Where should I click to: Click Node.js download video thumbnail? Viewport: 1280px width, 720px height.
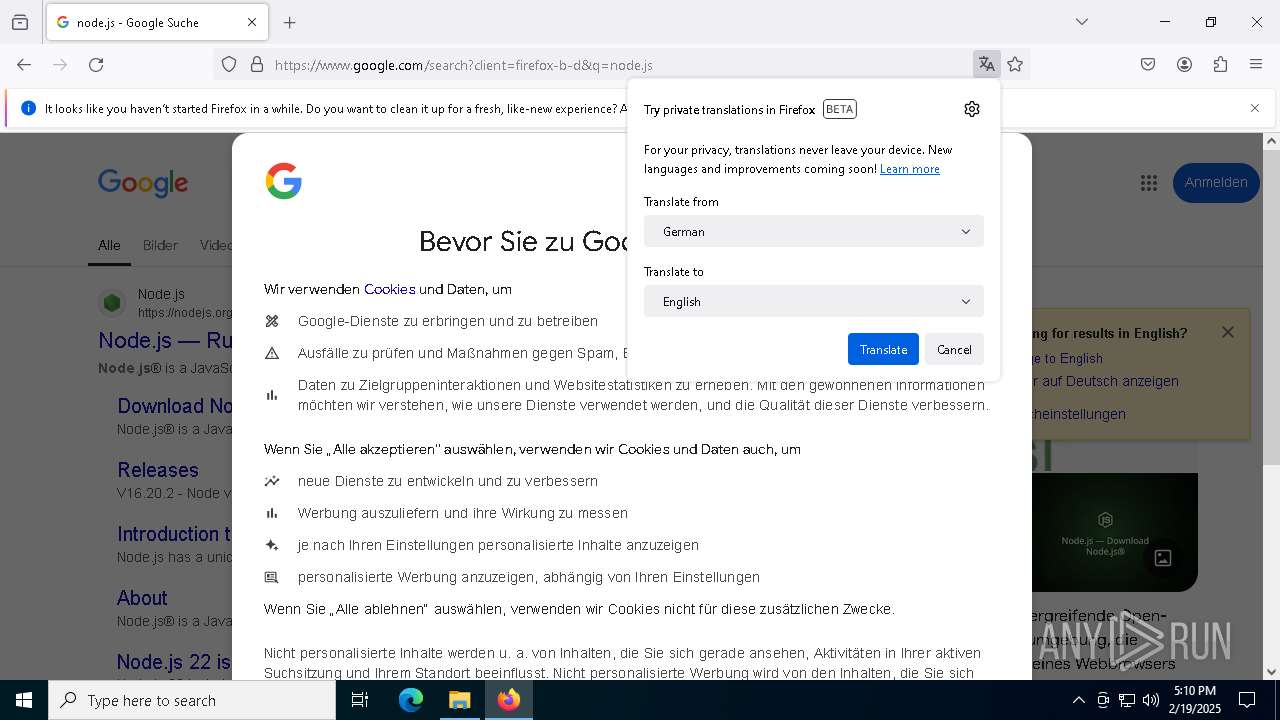pos(1114,532)
